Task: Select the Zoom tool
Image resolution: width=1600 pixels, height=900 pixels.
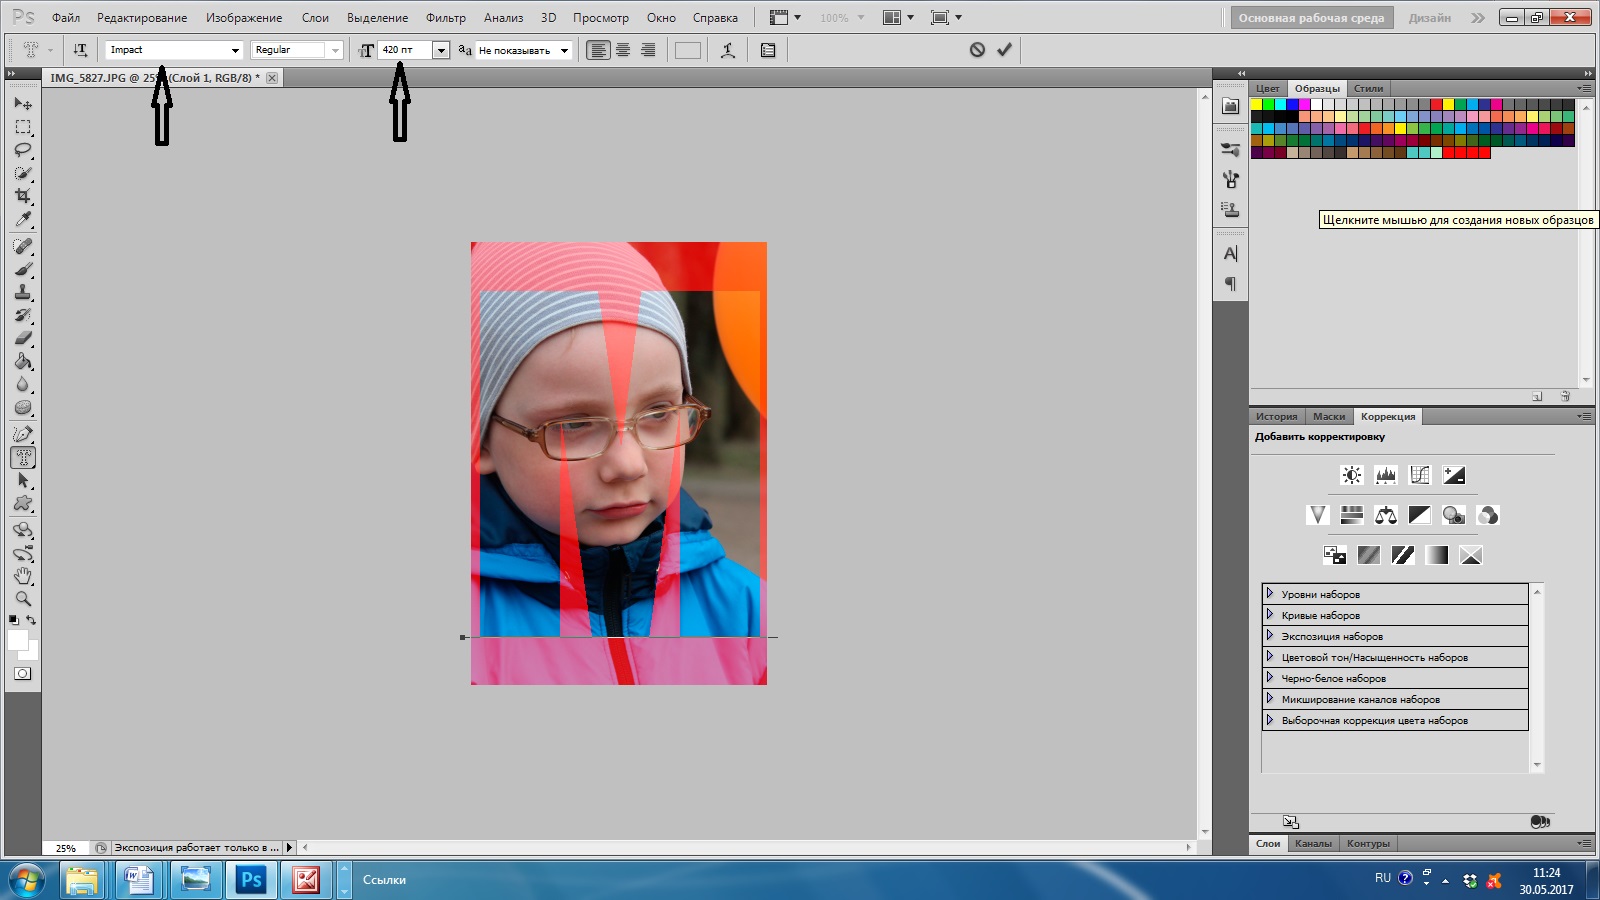Action: pos(23,599)
